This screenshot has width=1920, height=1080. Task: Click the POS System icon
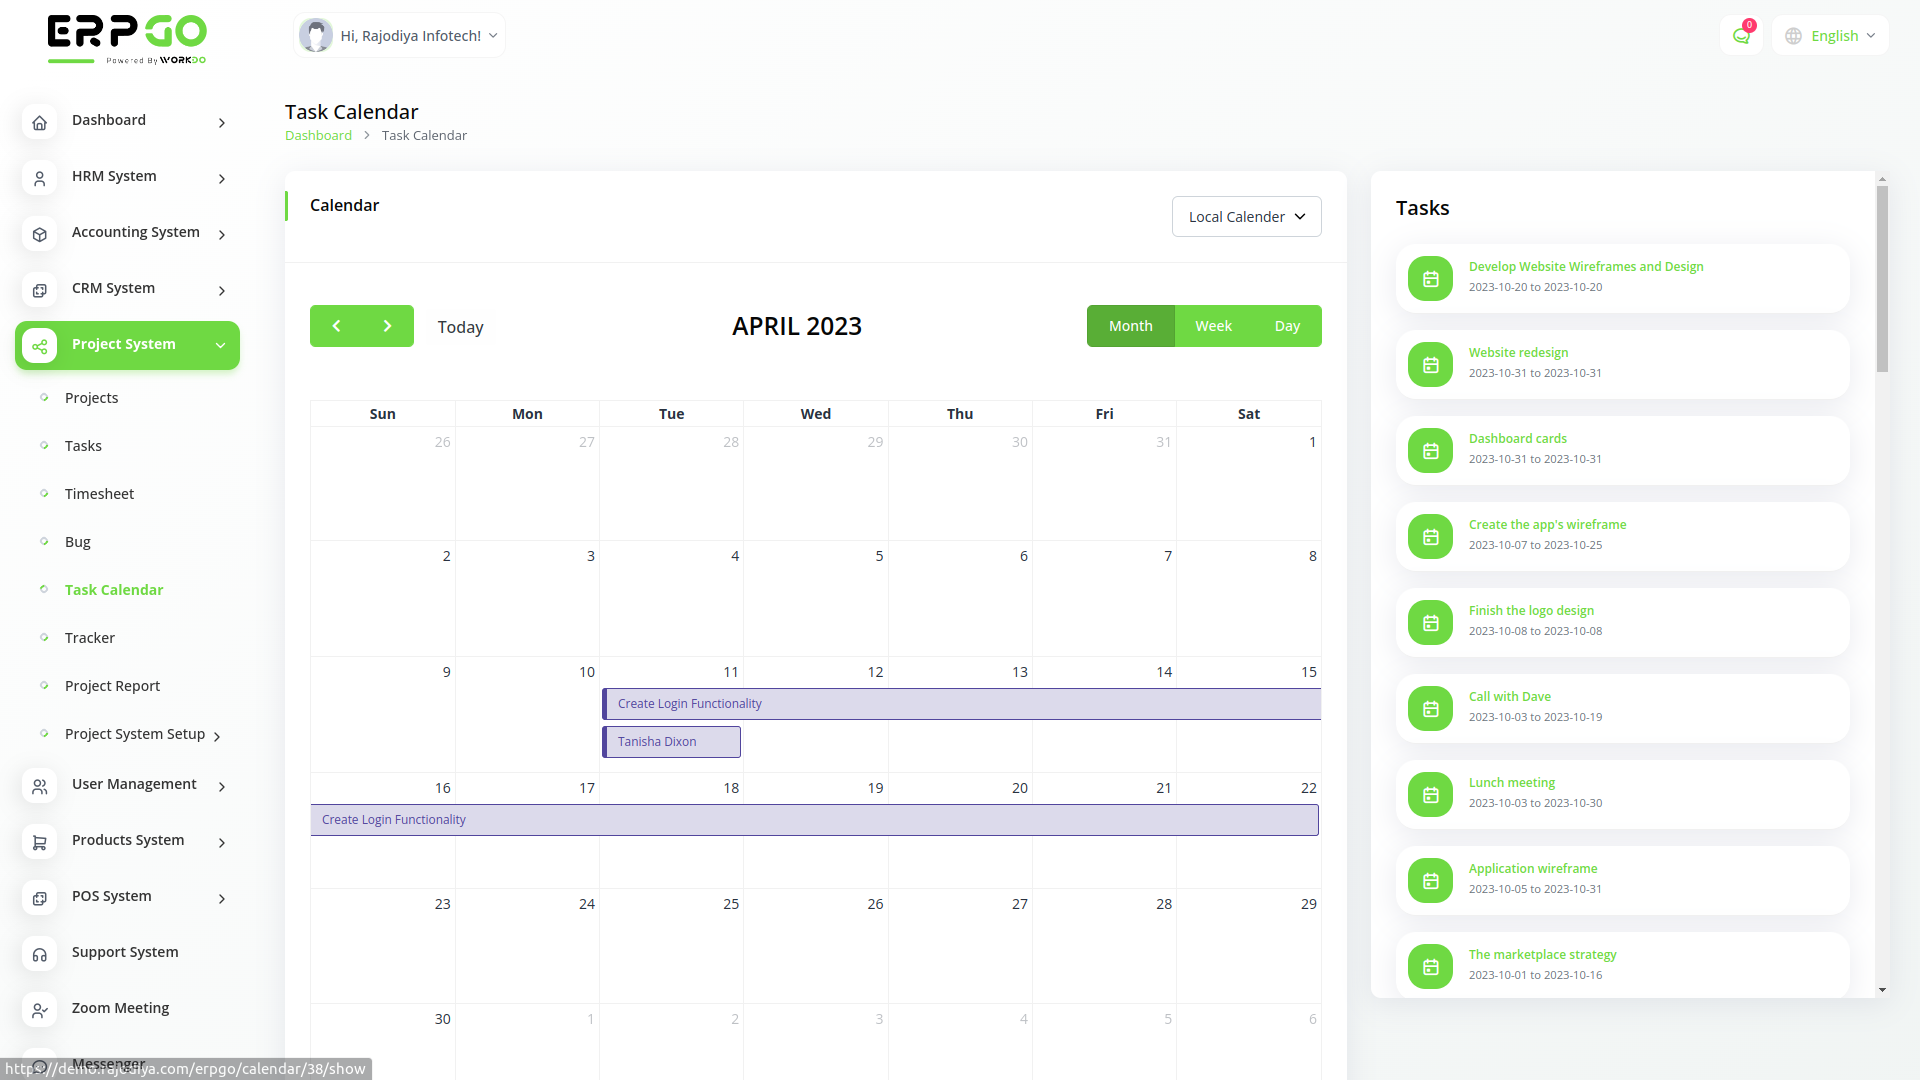[x=40, y=898]
